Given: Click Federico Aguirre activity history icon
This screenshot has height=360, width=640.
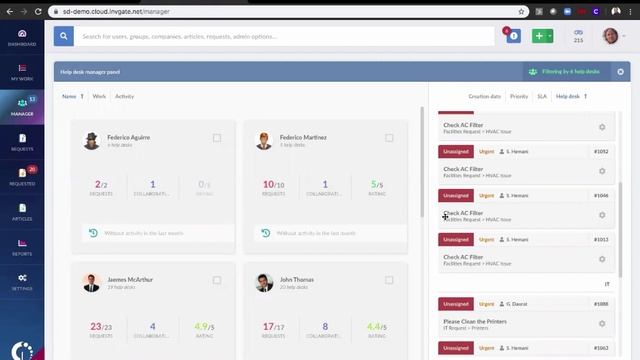Looking at the screenshot, I should click(x=93, y=233).
